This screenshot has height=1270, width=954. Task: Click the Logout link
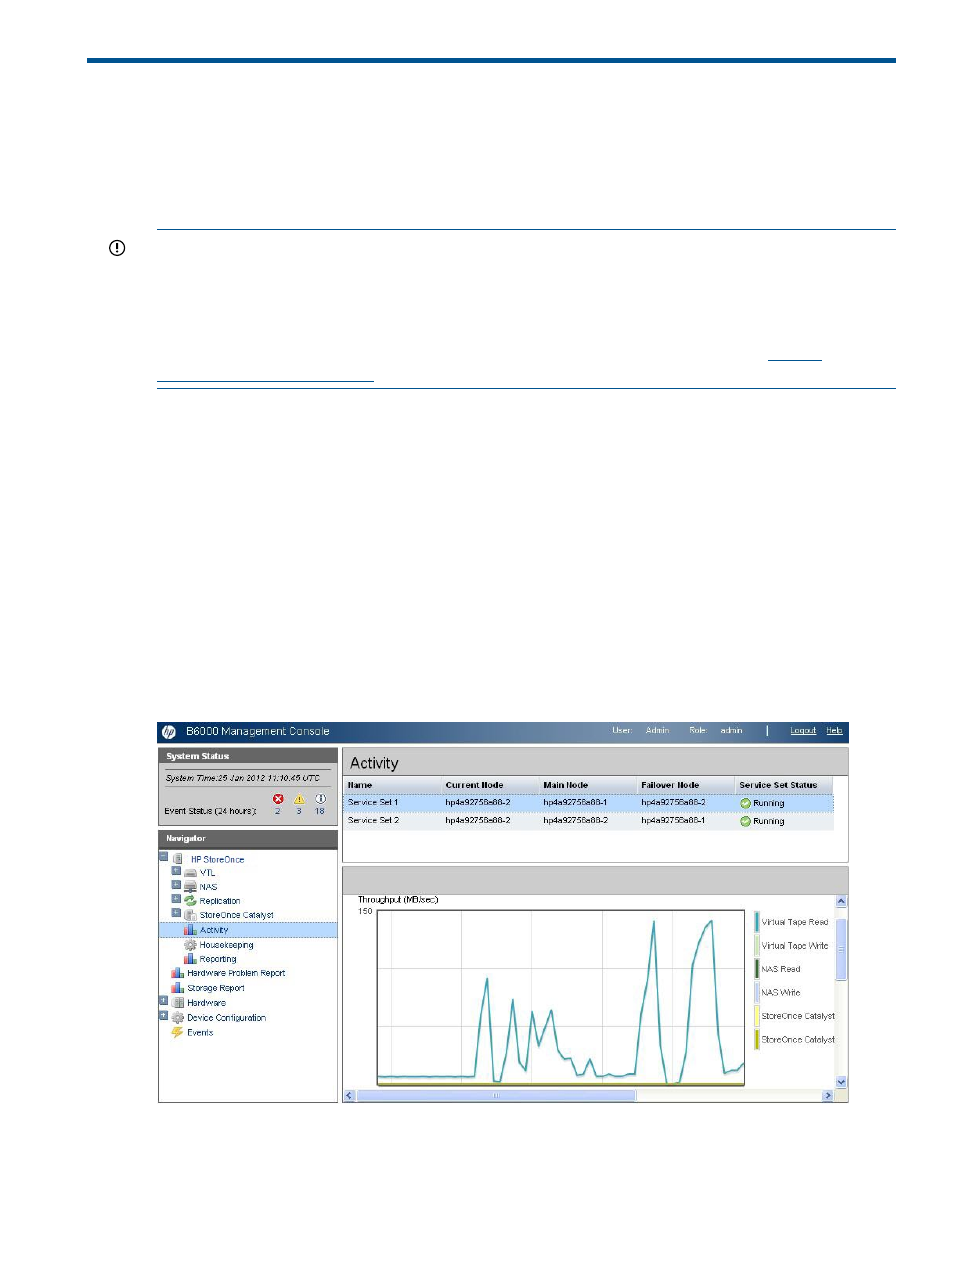[x=803, y=731]
